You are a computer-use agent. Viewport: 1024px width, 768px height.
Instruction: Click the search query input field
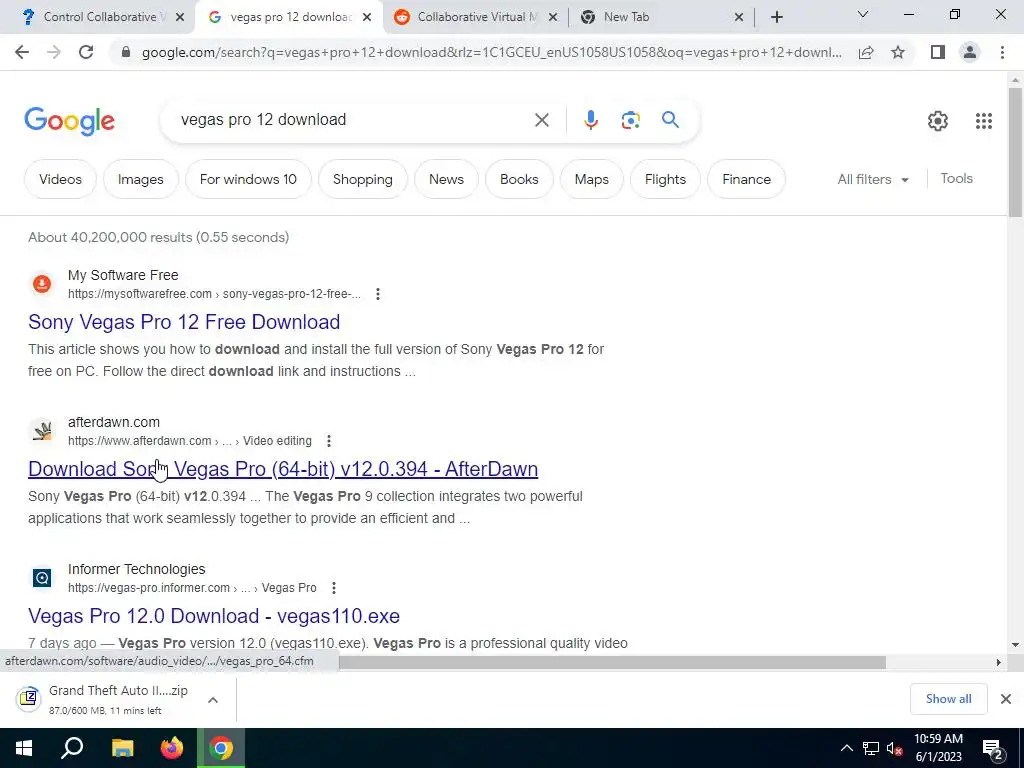click(x=353, y=120)
